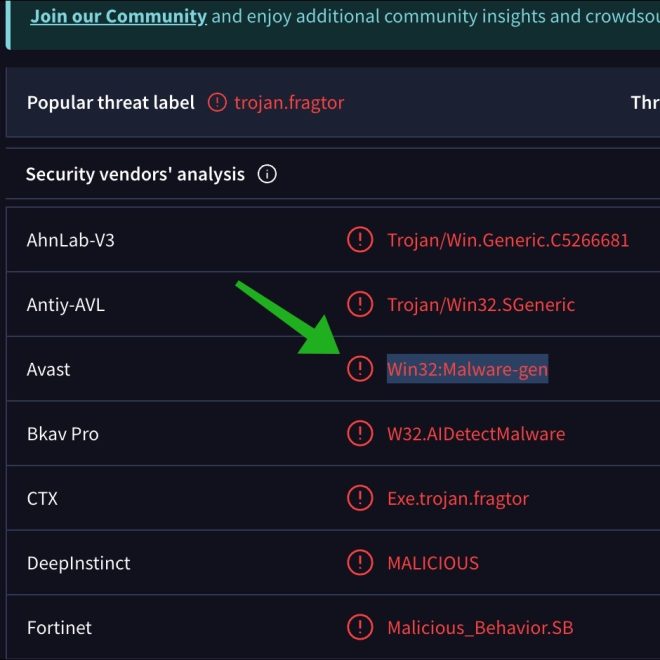Click the warning icon in AhnLab-V3 row
The height and width of the screenshot is (660, 660).
[359, 240]
